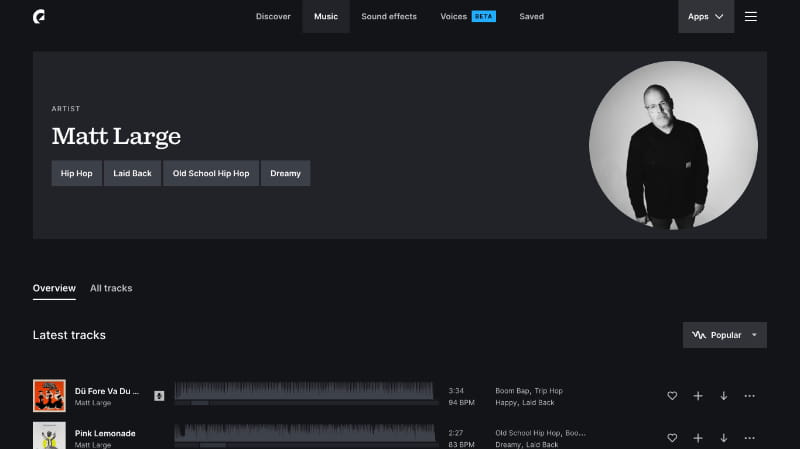This screenshot has width=800, height=449.
Task: Click the Laid Back mood tag
Action: 132,173
